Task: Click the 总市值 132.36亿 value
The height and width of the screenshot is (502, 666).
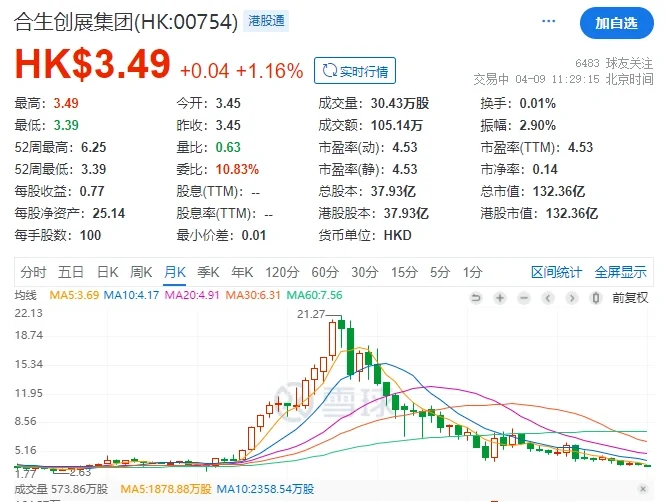Action: click(559, 191)
